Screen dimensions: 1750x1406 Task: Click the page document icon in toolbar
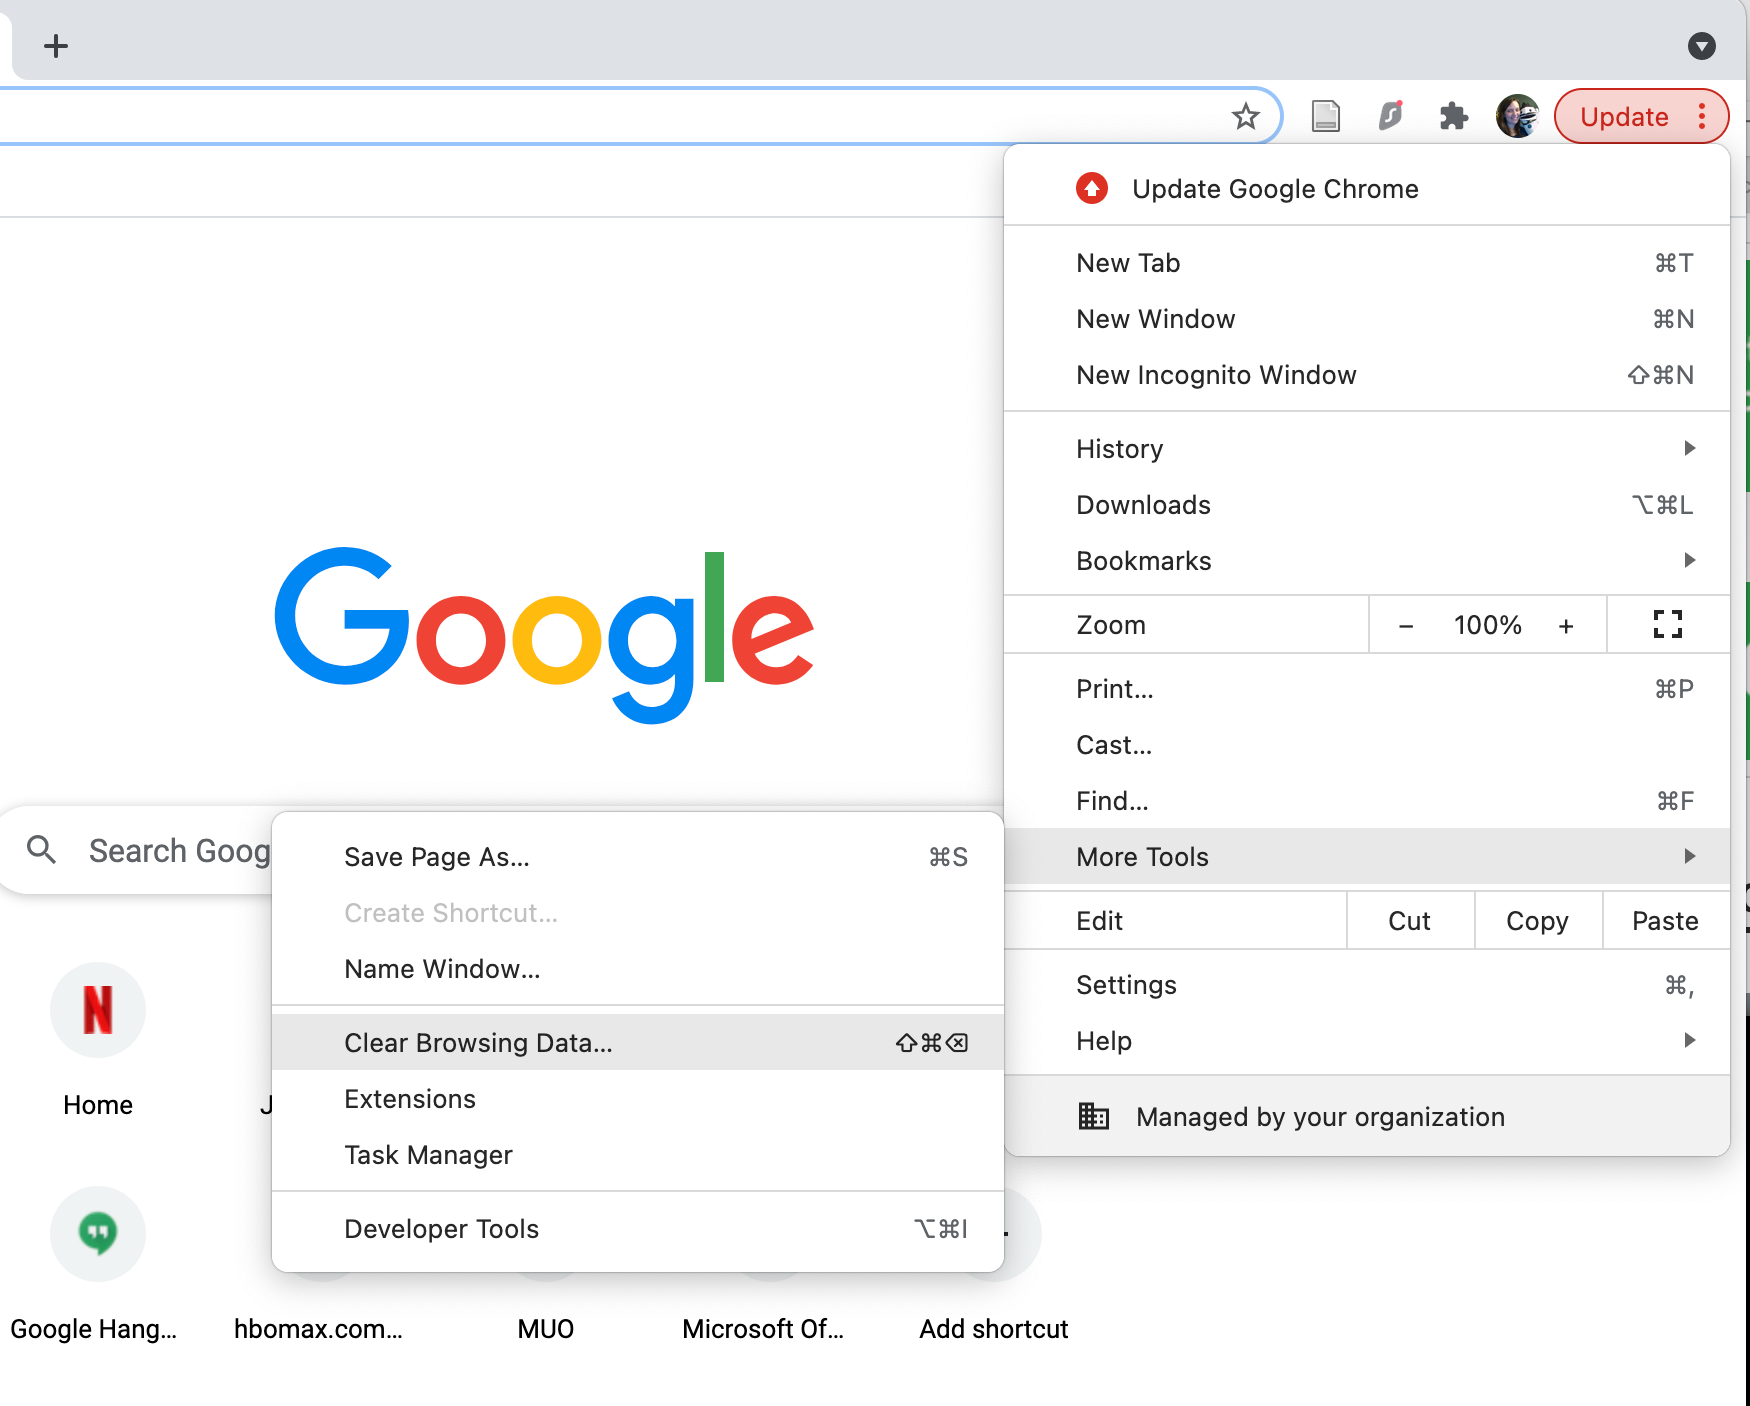click(x=1325, y=117)
